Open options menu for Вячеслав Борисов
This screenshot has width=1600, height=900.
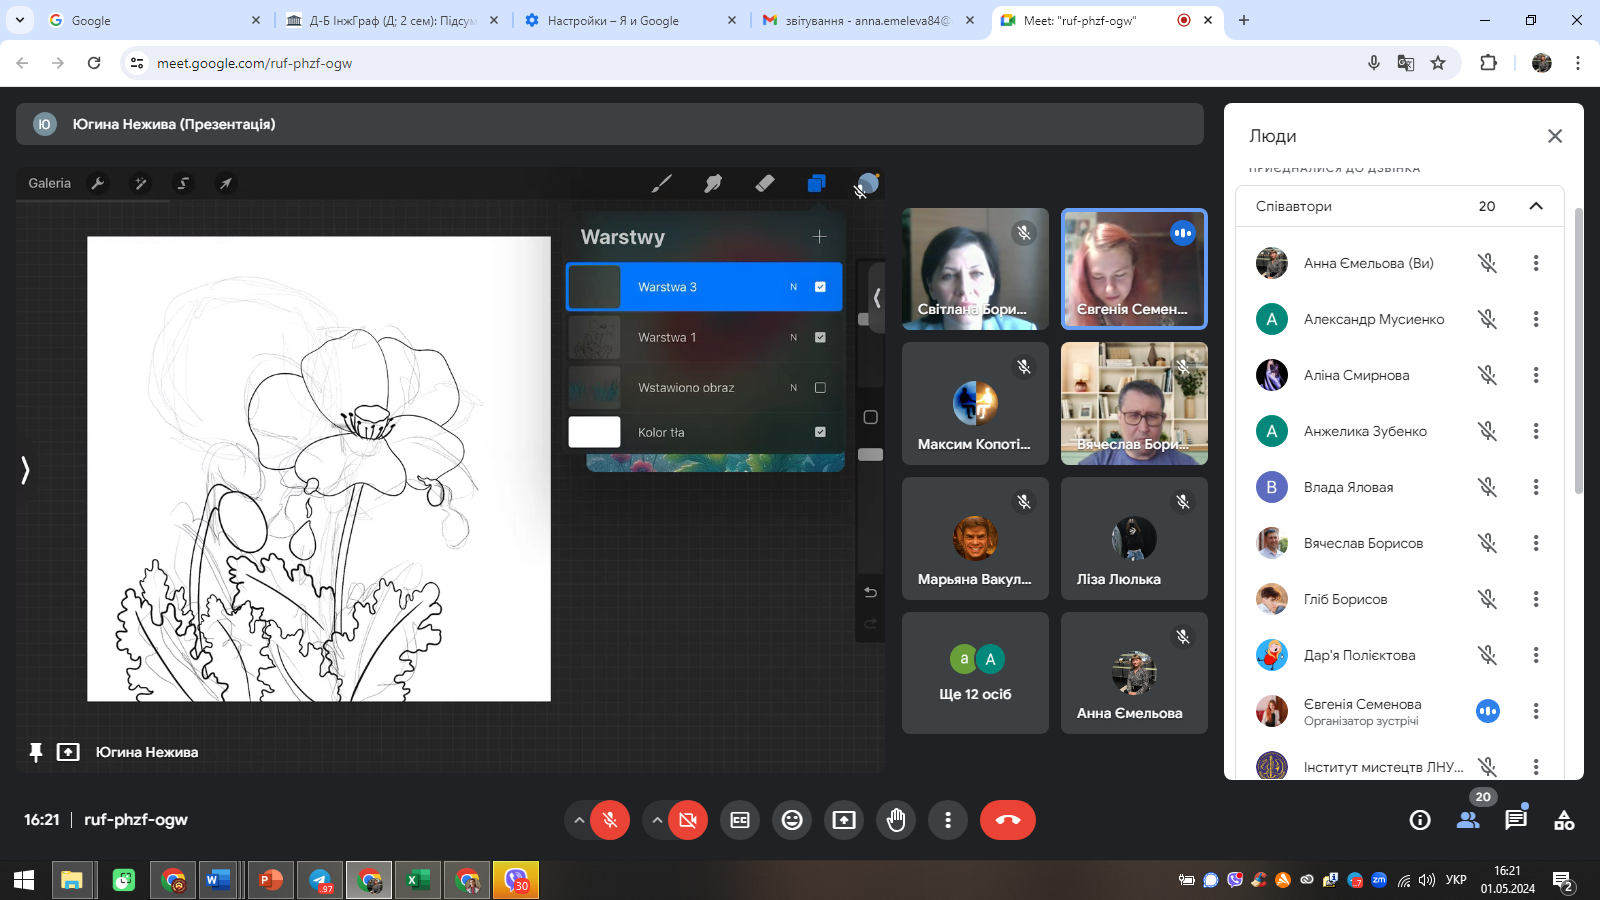[1536, 543]
